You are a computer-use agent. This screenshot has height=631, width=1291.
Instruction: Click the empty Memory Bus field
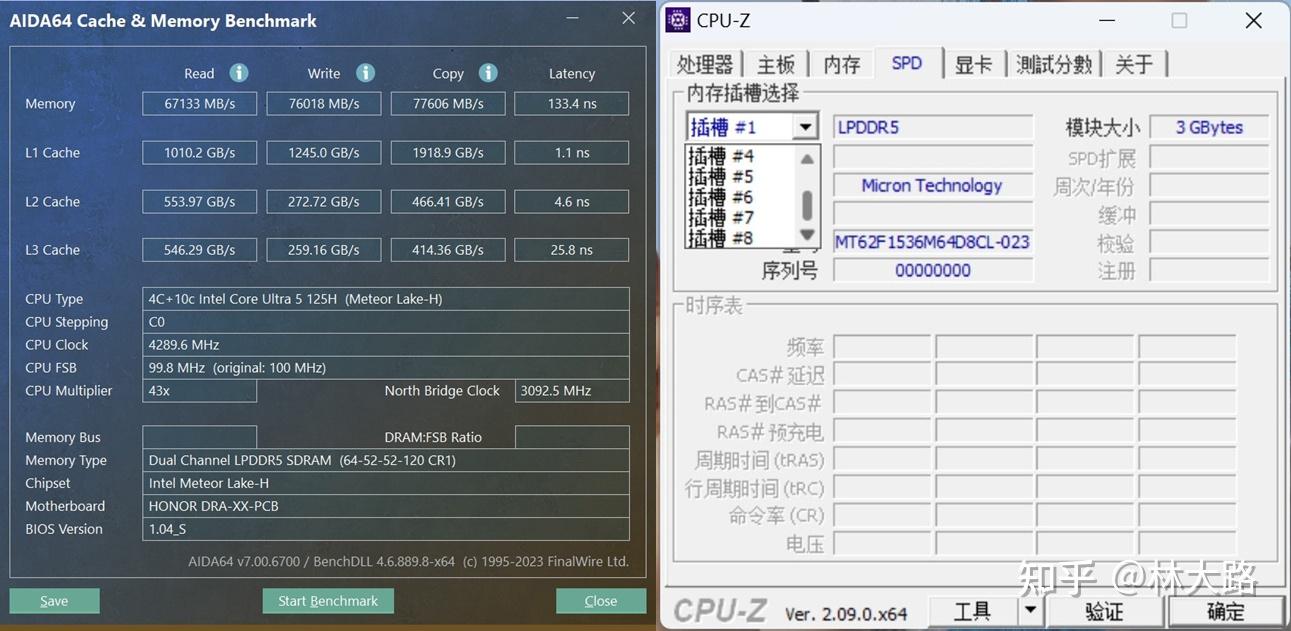coord(199,437)
